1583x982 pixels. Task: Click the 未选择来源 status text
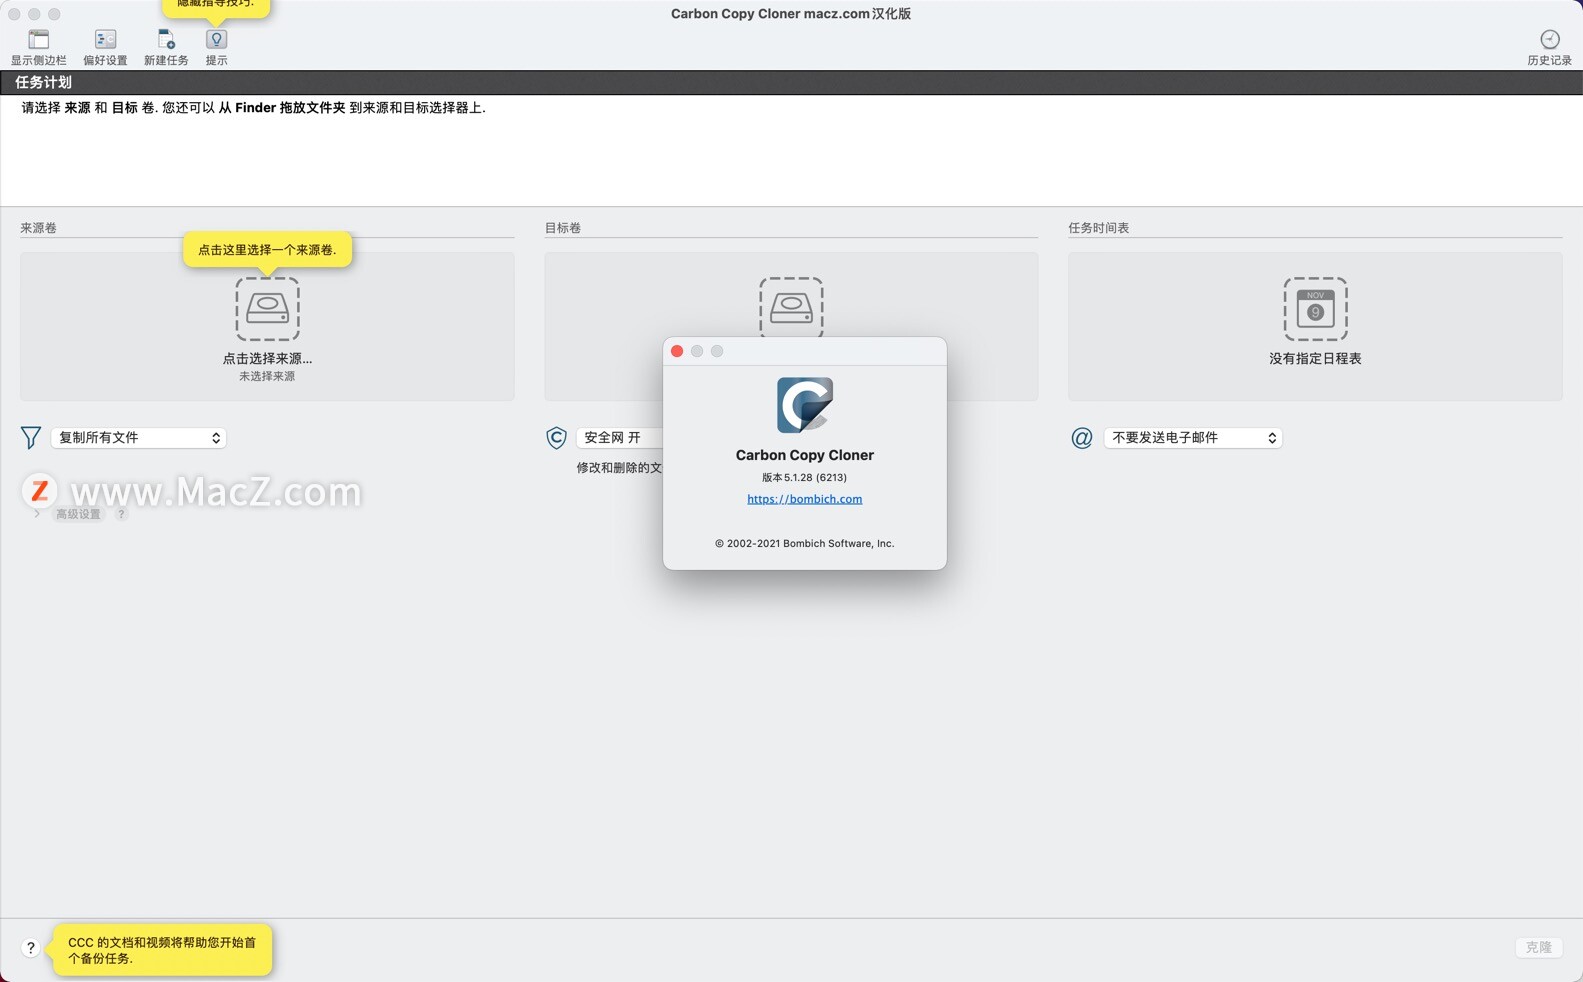[x=267, y=377]
